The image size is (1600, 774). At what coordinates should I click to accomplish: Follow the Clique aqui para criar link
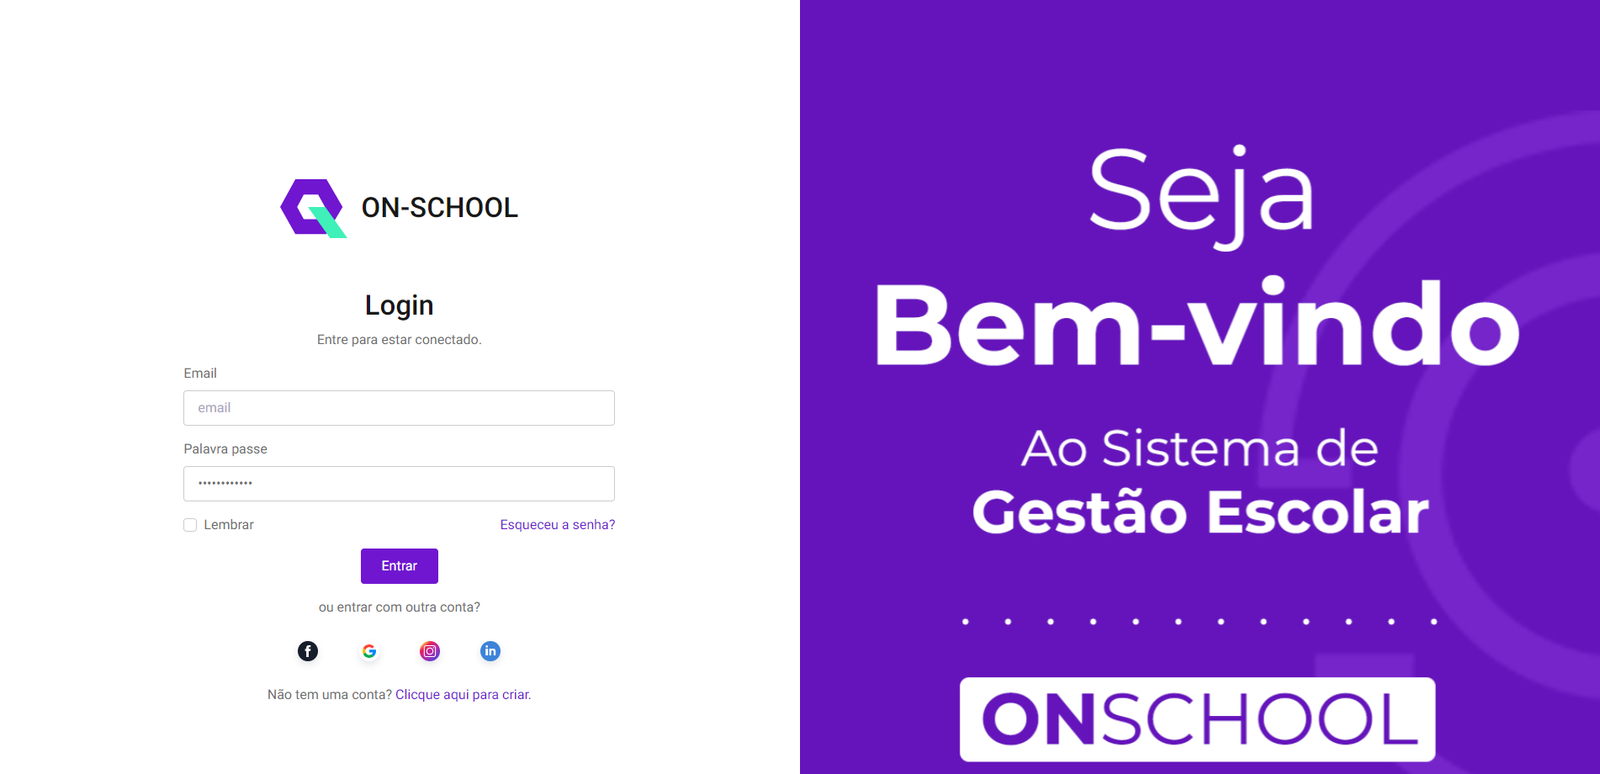(x=463, y=695)
